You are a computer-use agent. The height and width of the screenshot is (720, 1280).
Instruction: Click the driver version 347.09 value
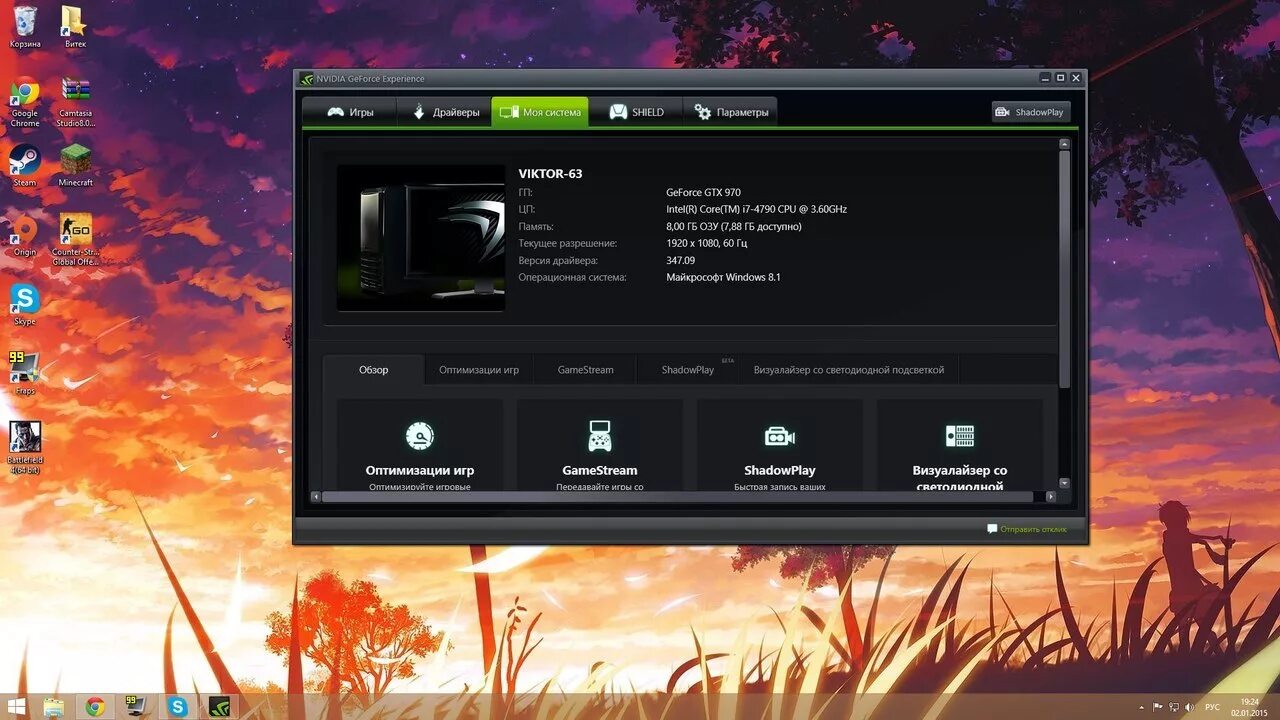click(680, 260)
